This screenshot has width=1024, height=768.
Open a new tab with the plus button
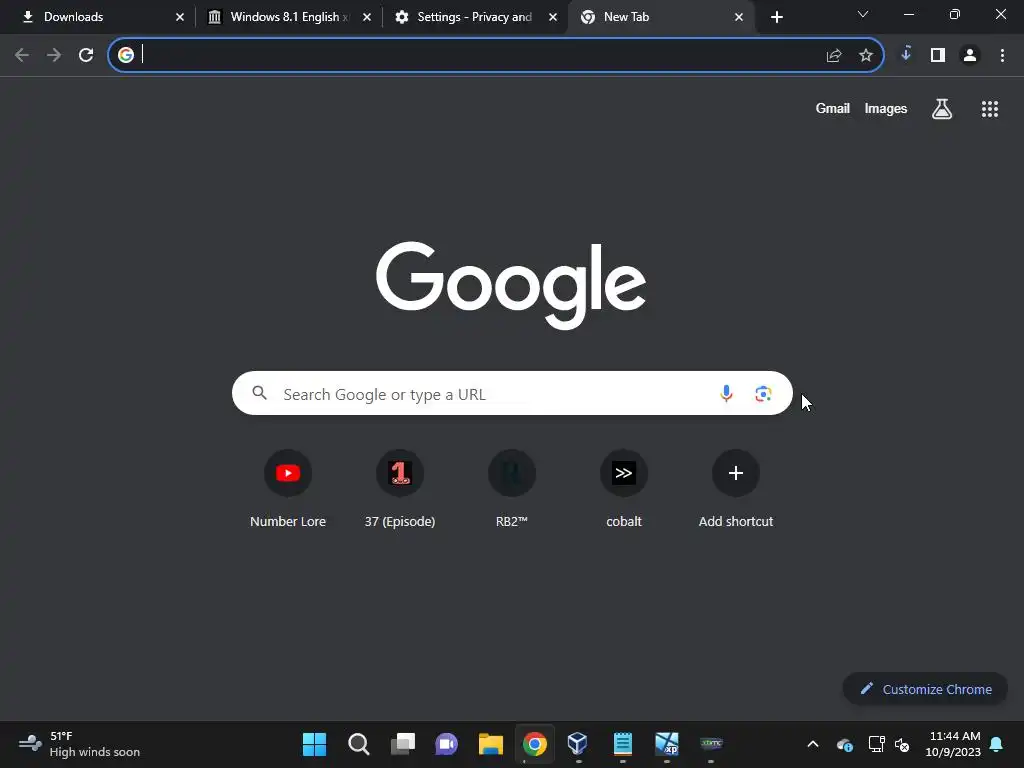tap(776, 17)
